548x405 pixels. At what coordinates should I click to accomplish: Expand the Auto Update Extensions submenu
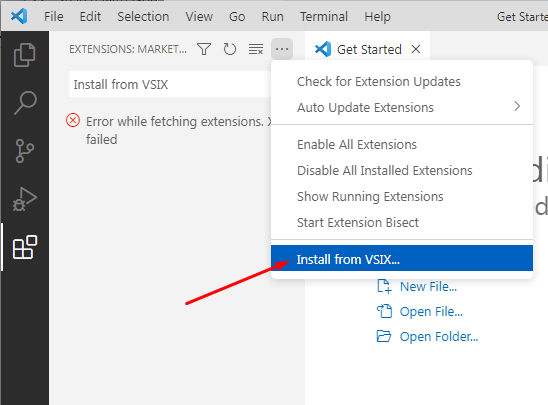[402, 107]
